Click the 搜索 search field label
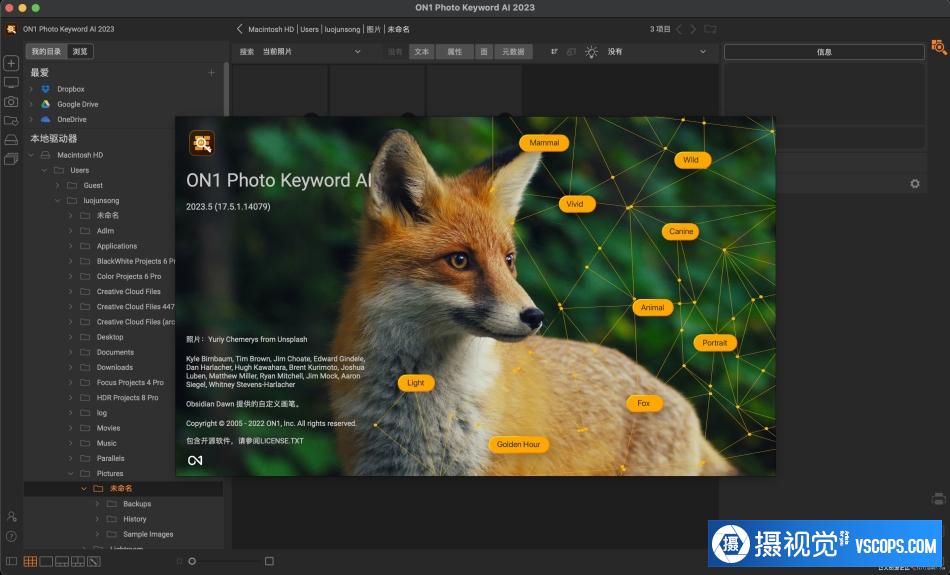This screenshot has height=575, width=950. [x=247, y=52]
